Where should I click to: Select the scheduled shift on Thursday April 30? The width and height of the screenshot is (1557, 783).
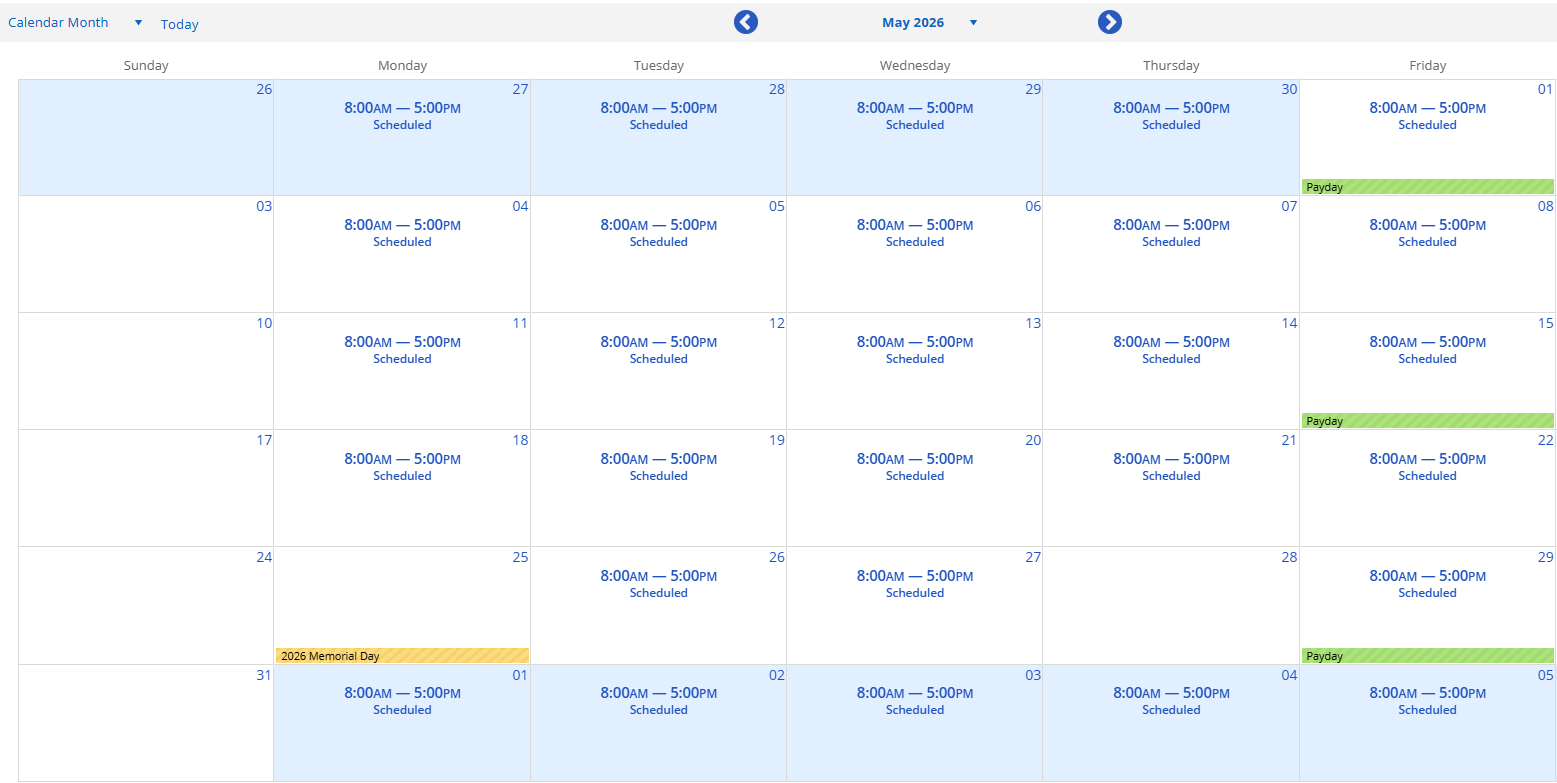tap(1171, 116)
